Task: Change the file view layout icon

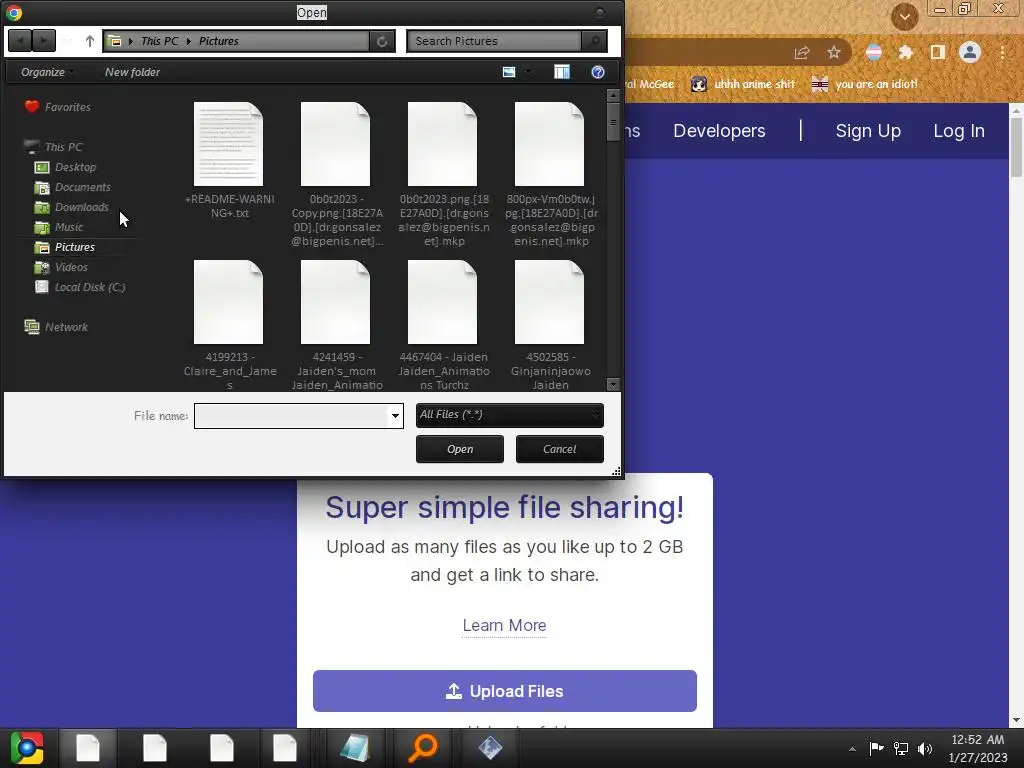Action: [x=509, y=72]
